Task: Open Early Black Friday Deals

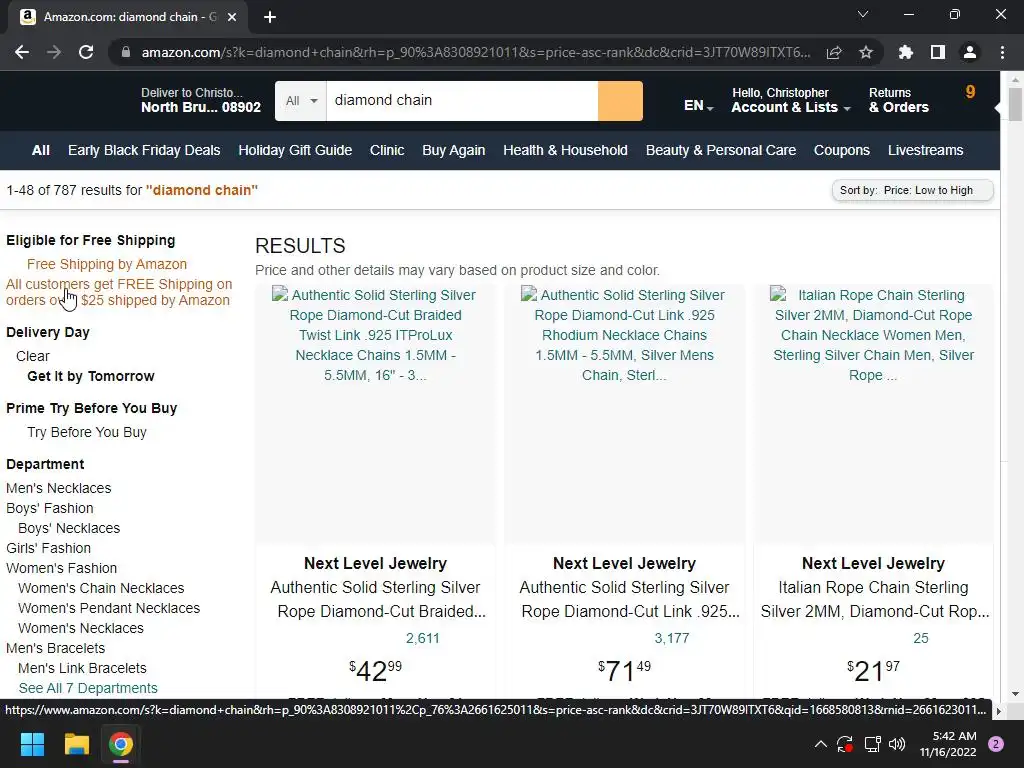Action: click(144, 150)
